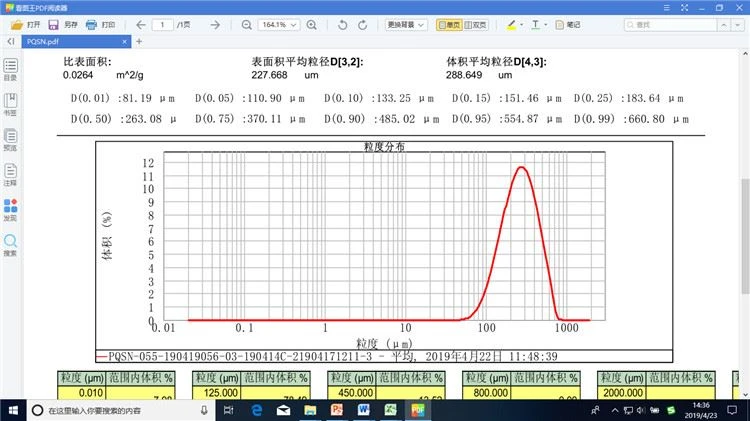Switch to single page view (单页)
750x421 pixels.
[449, 25]
